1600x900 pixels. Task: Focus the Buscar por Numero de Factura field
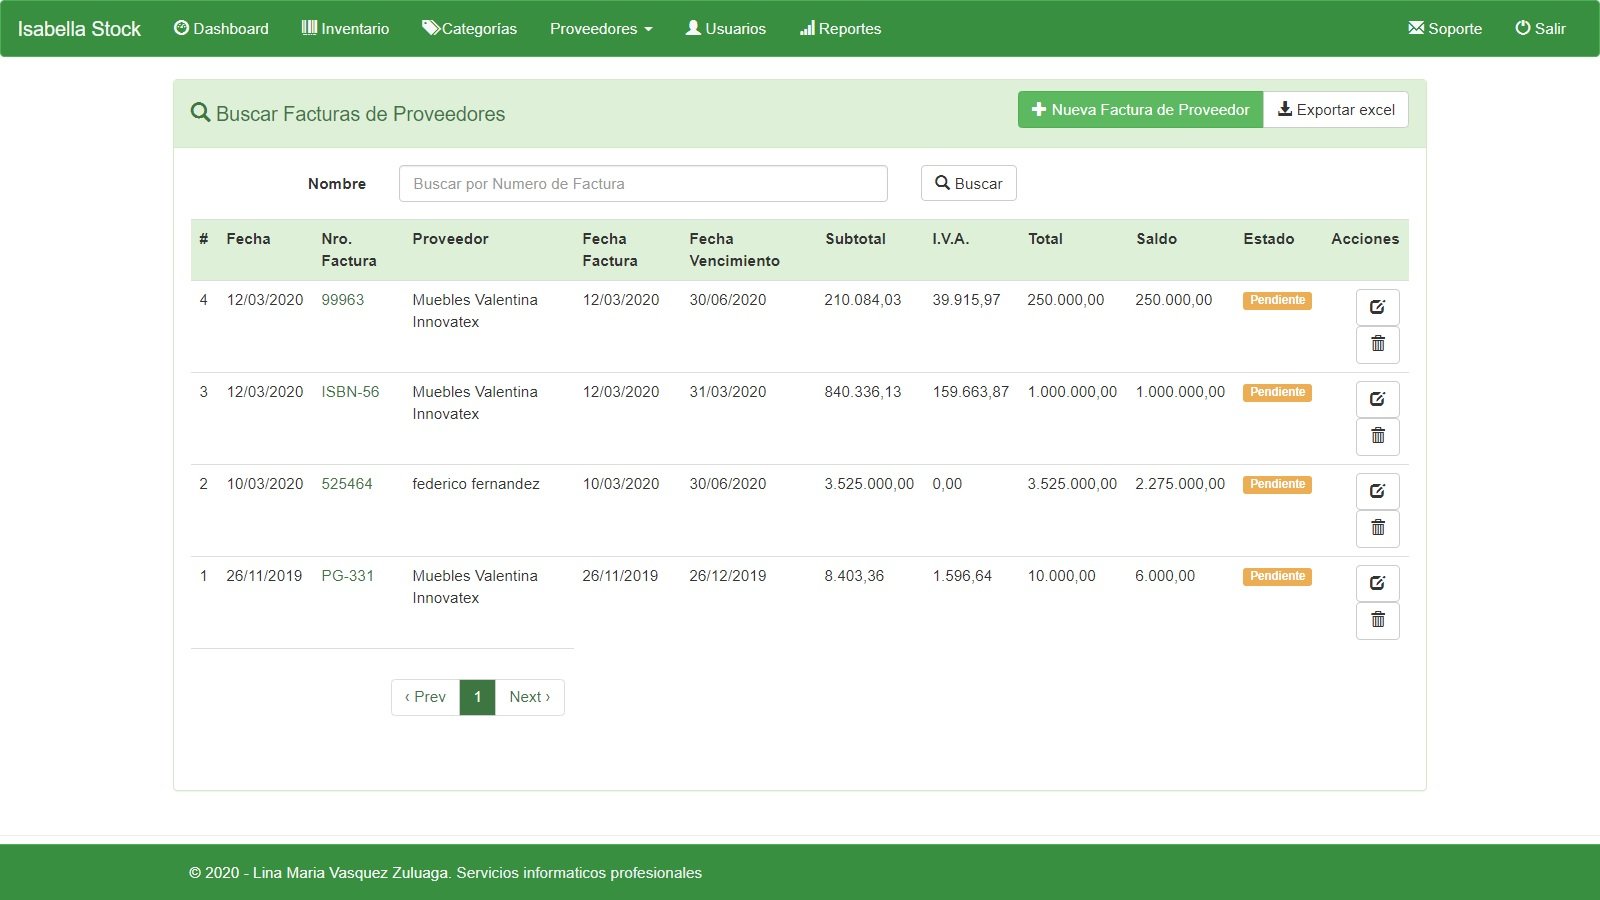point(643,184)
